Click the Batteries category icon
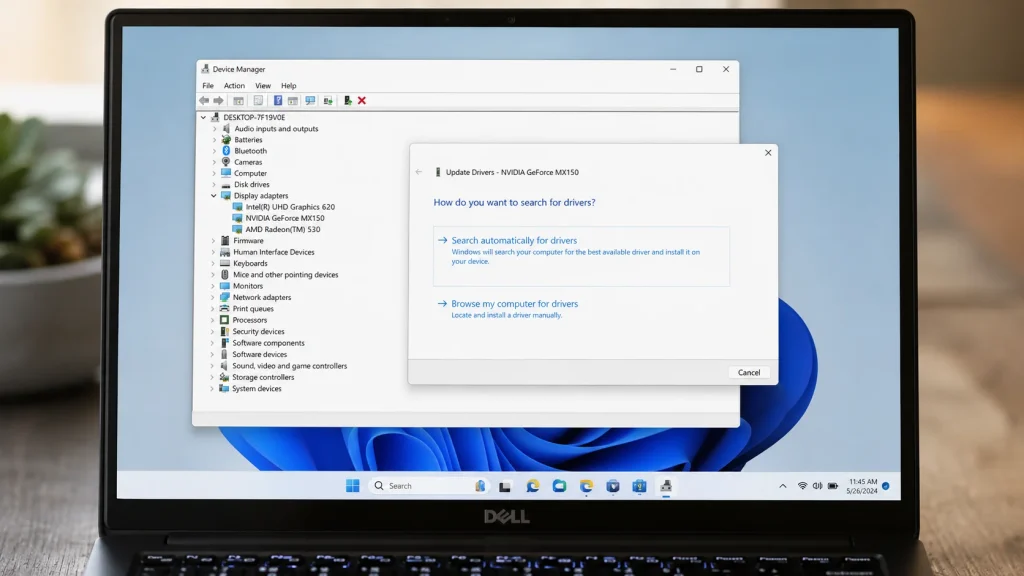The image size is (1024, 576). pyautogui.click(x=226, y=140)
